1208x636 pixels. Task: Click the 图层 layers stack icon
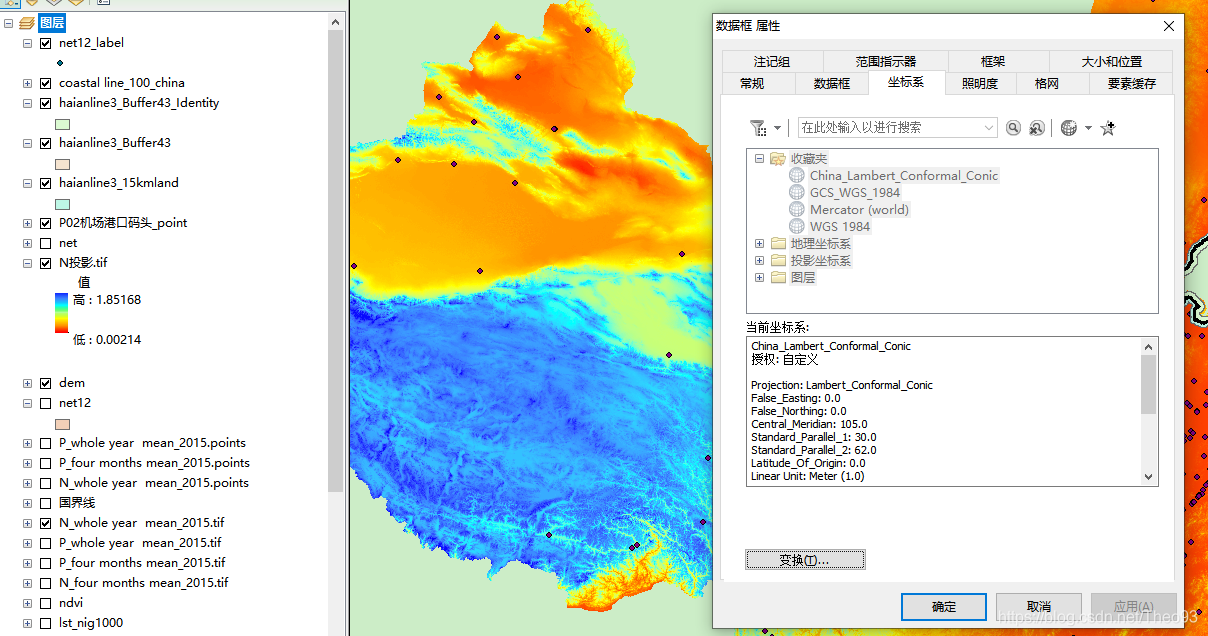(27, 23)
